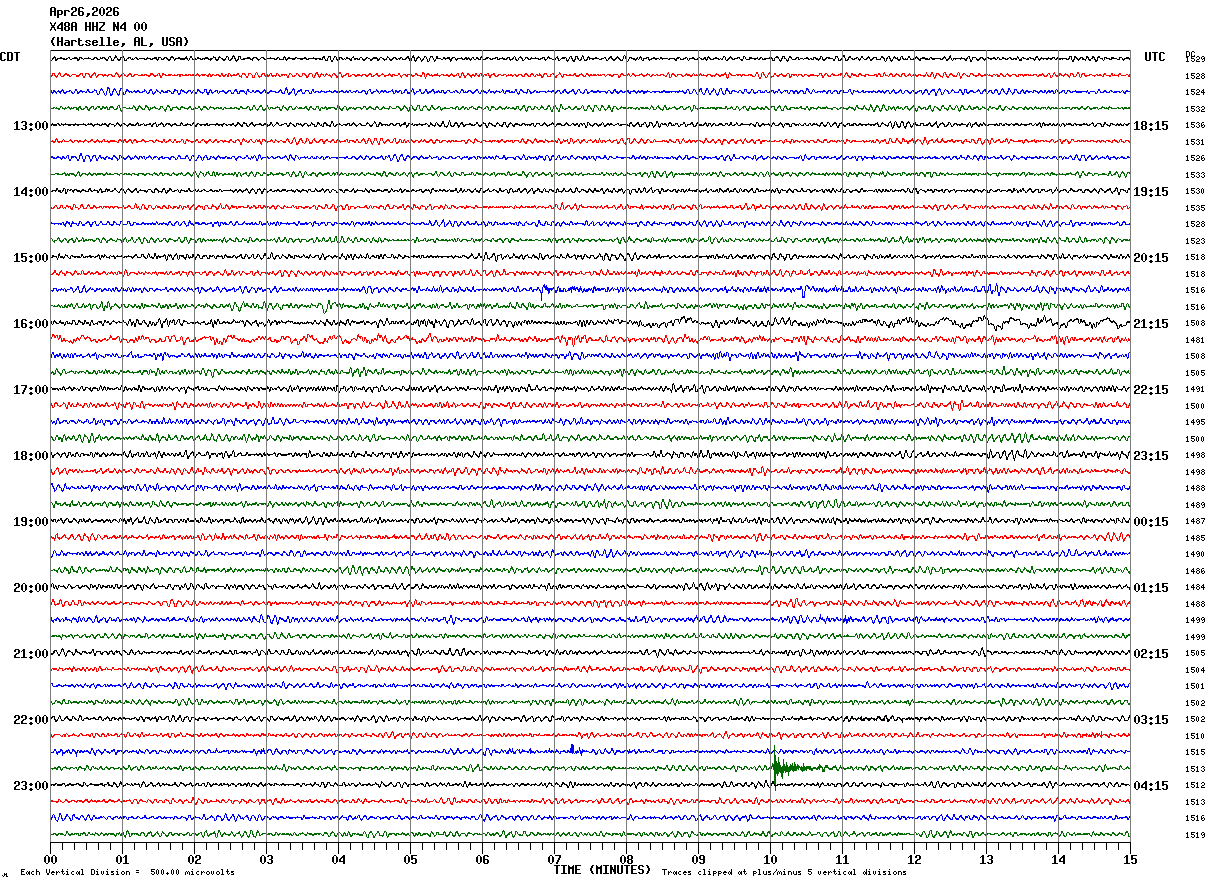The height and width of the screenshot is (886, 1210).
Task: Select the 14:00 CDT time label
Action: click(x=30, y=192)
